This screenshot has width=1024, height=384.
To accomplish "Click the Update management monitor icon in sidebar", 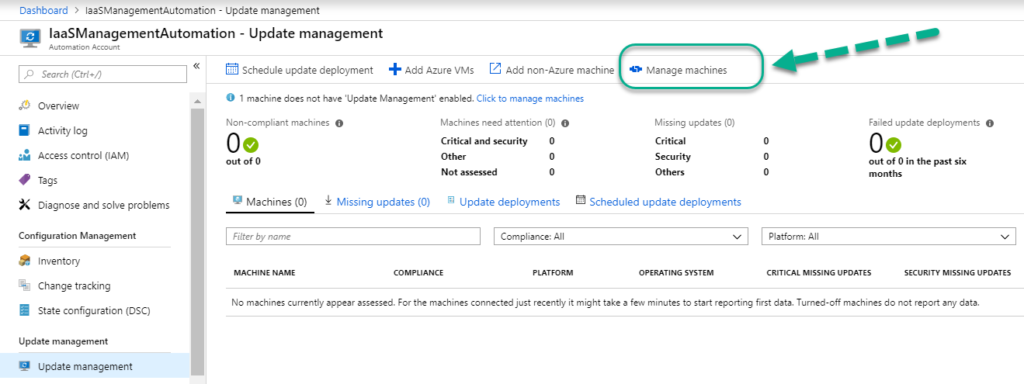I will [x=25, y=366].
